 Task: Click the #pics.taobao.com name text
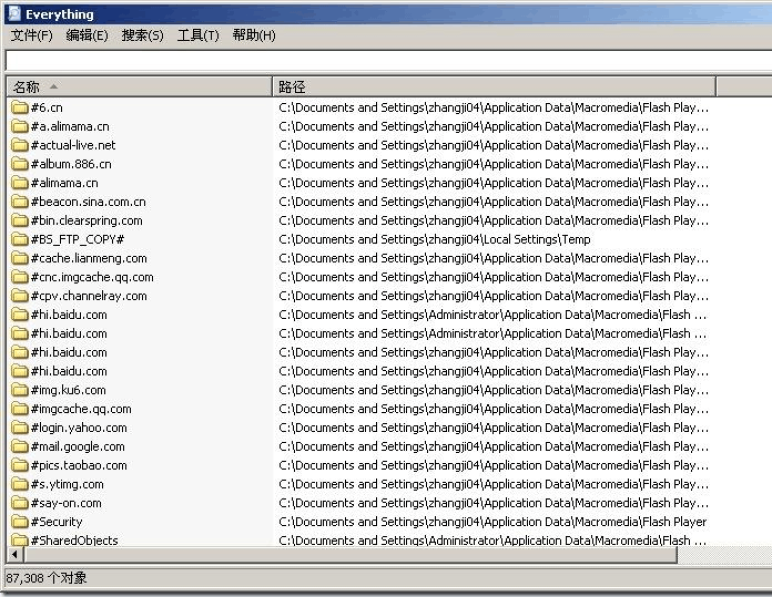79,465
